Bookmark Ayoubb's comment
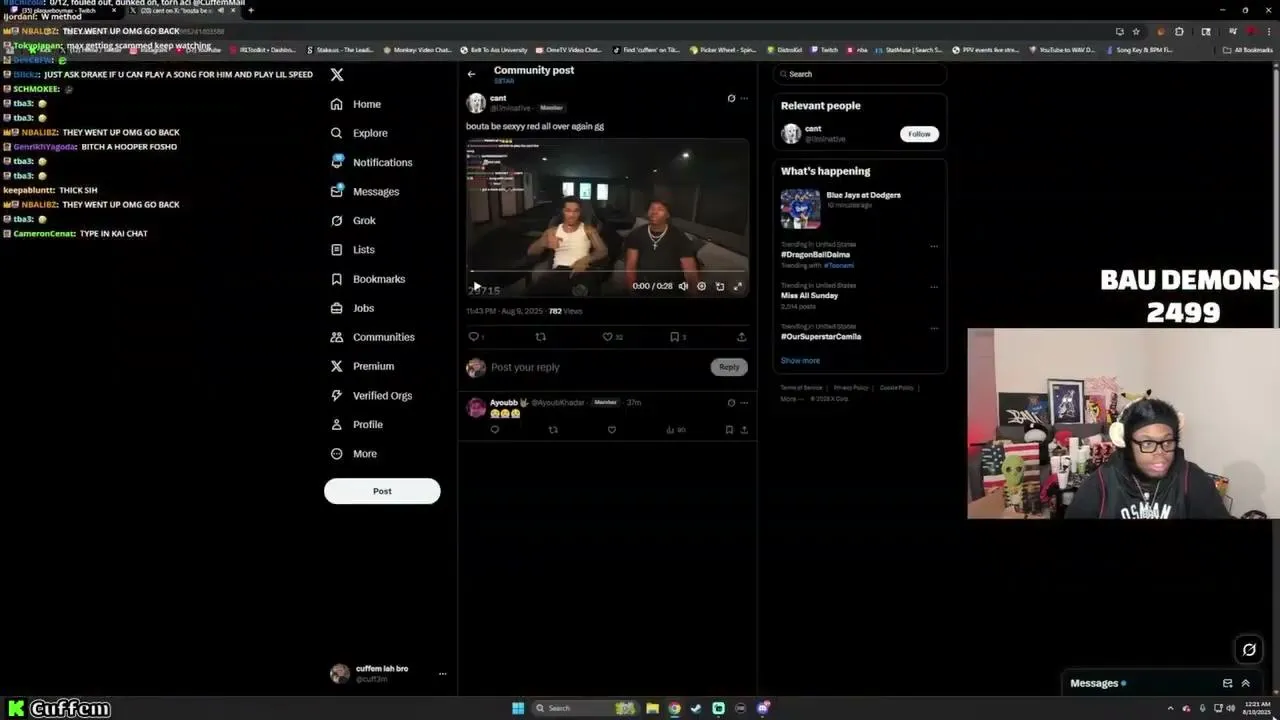Viewport: 1280px width, 720px height. pyautogui.click(x=729, y=430)
